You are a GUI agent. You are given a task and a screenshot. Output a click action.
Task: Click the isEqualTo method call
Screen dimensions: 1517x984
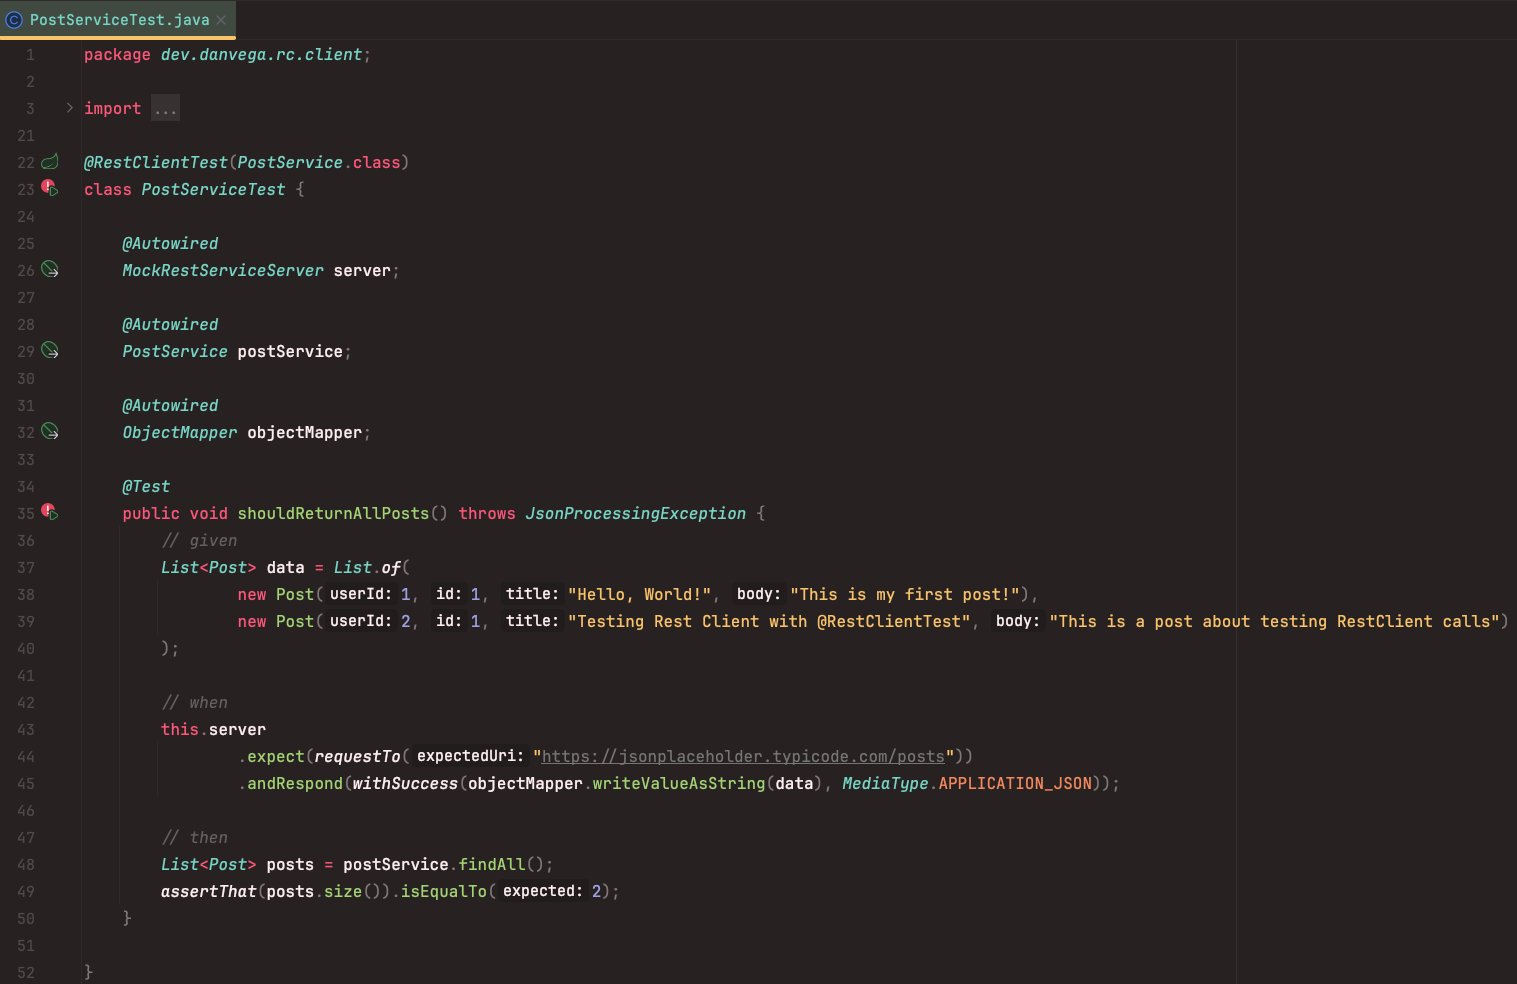point(444,891)
